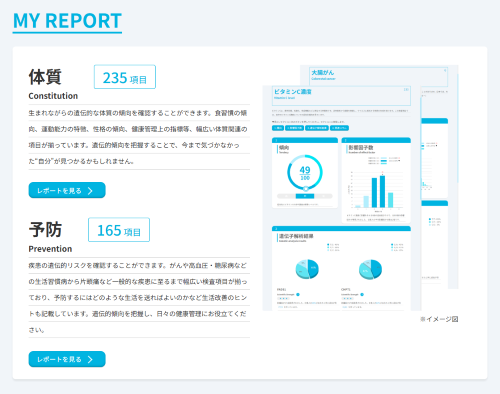This screenshot has width=500, height=394.
Task: Open the sample report preview image
Action: 360,188
